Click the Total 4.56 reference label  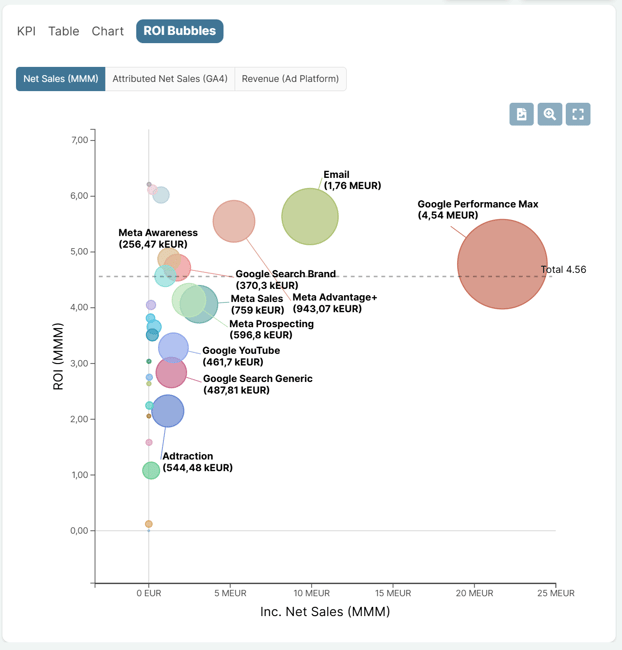[563, 269]
